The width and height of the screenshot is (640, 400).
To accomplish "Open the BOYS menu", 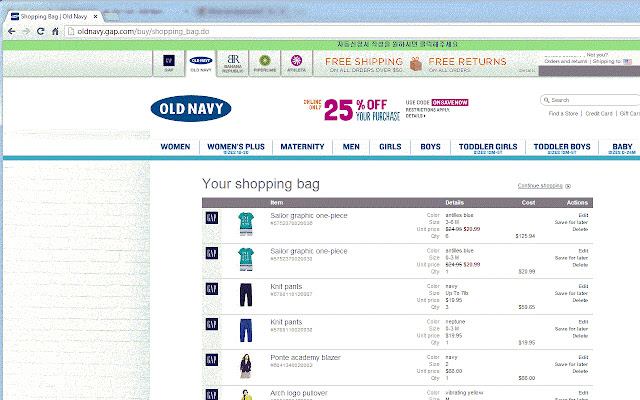I will point(431,147).
